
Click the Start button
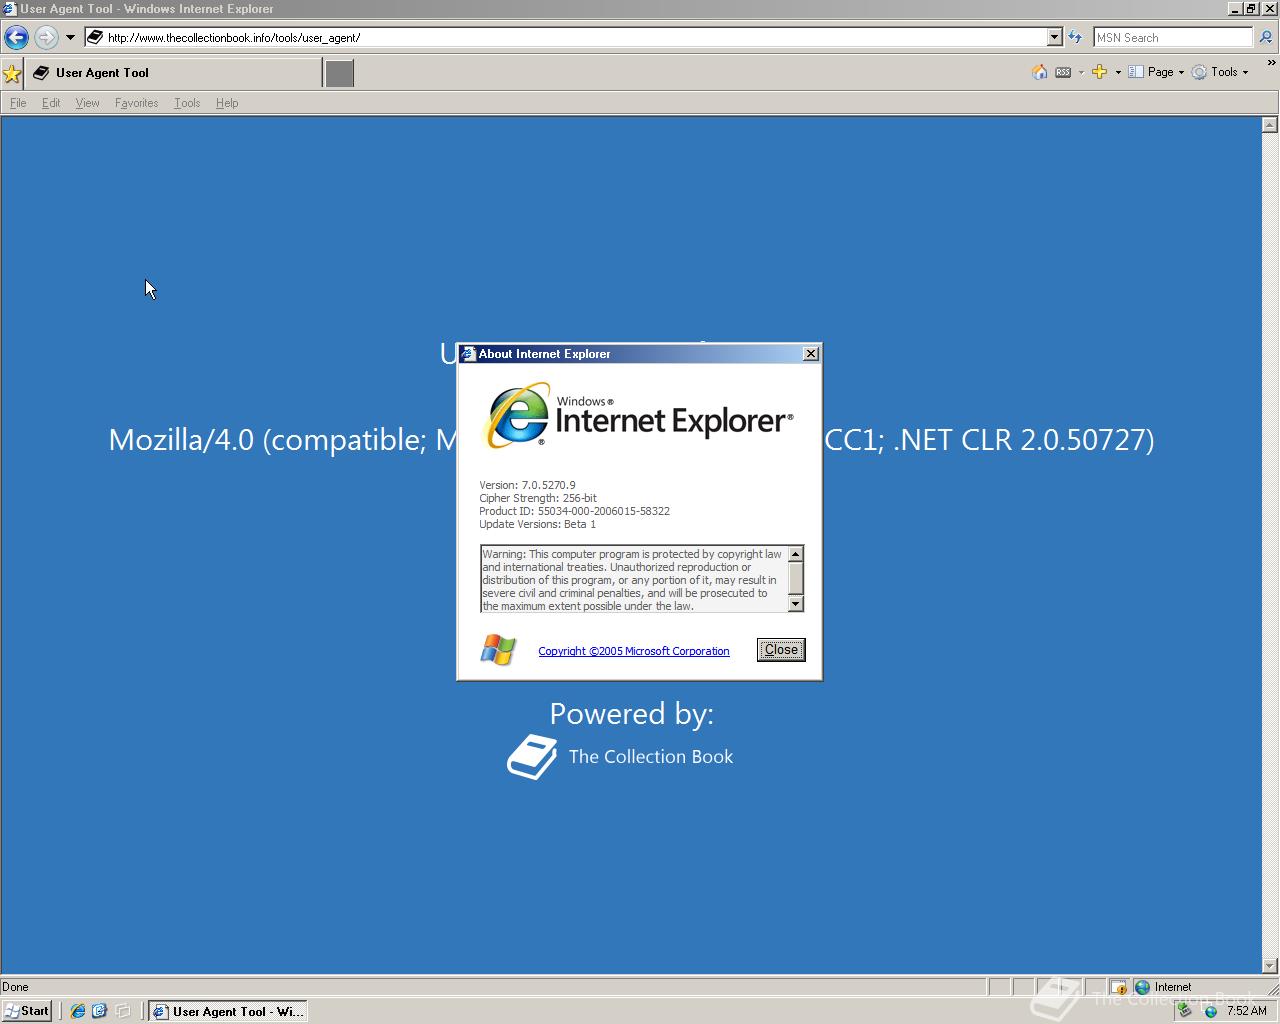coord(27,1011)
